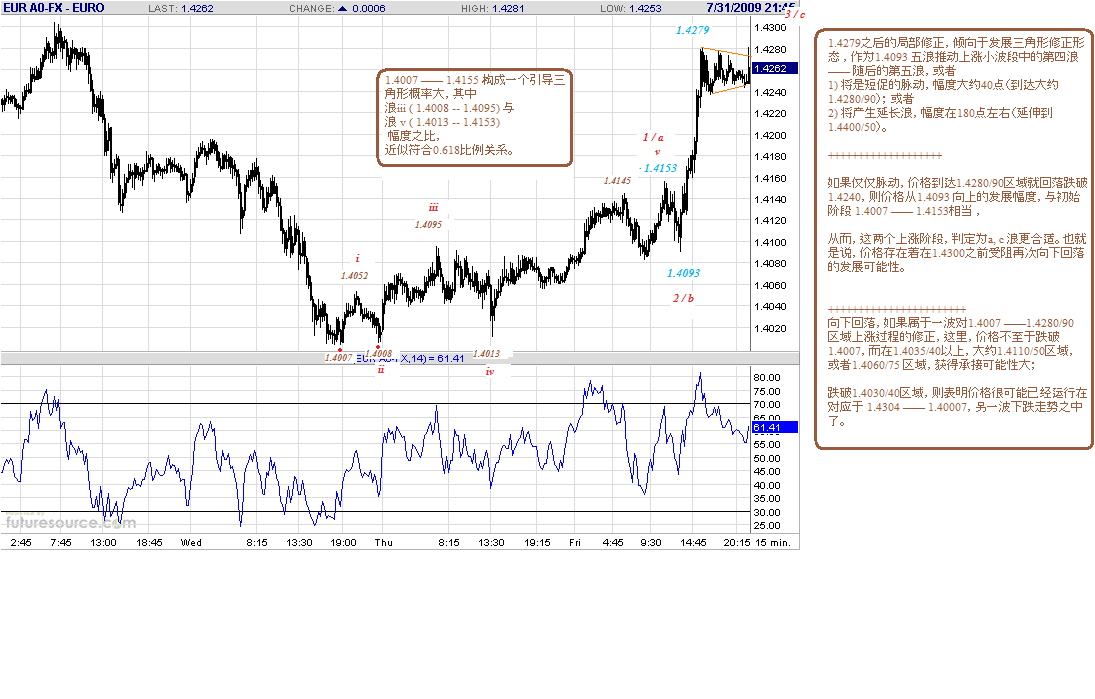
Task: Click the 1.4020 price axis label
Action: point(770,328)
